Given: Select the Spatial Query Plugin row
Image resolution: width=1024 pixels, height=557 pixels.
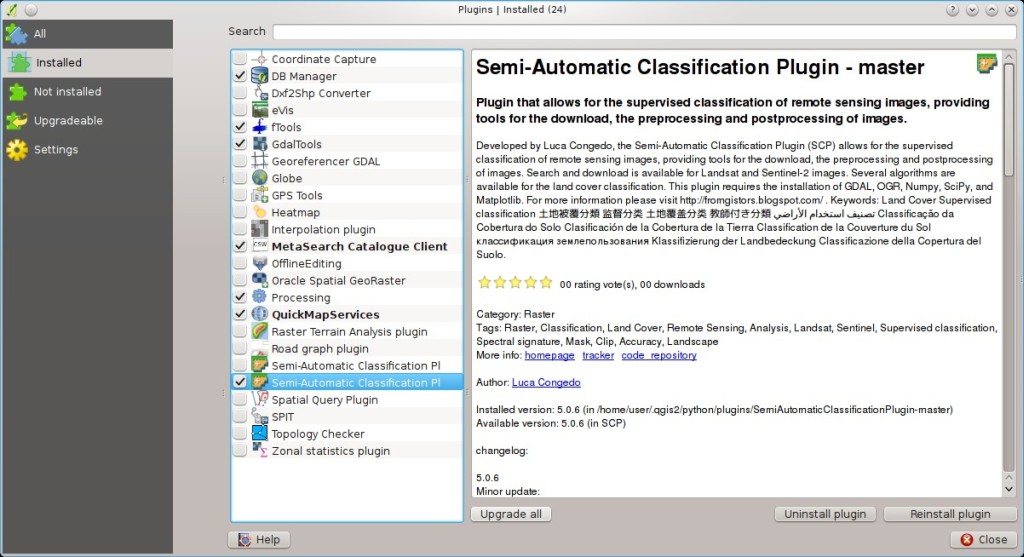Looking at the screenshot, I should (347, 399).
